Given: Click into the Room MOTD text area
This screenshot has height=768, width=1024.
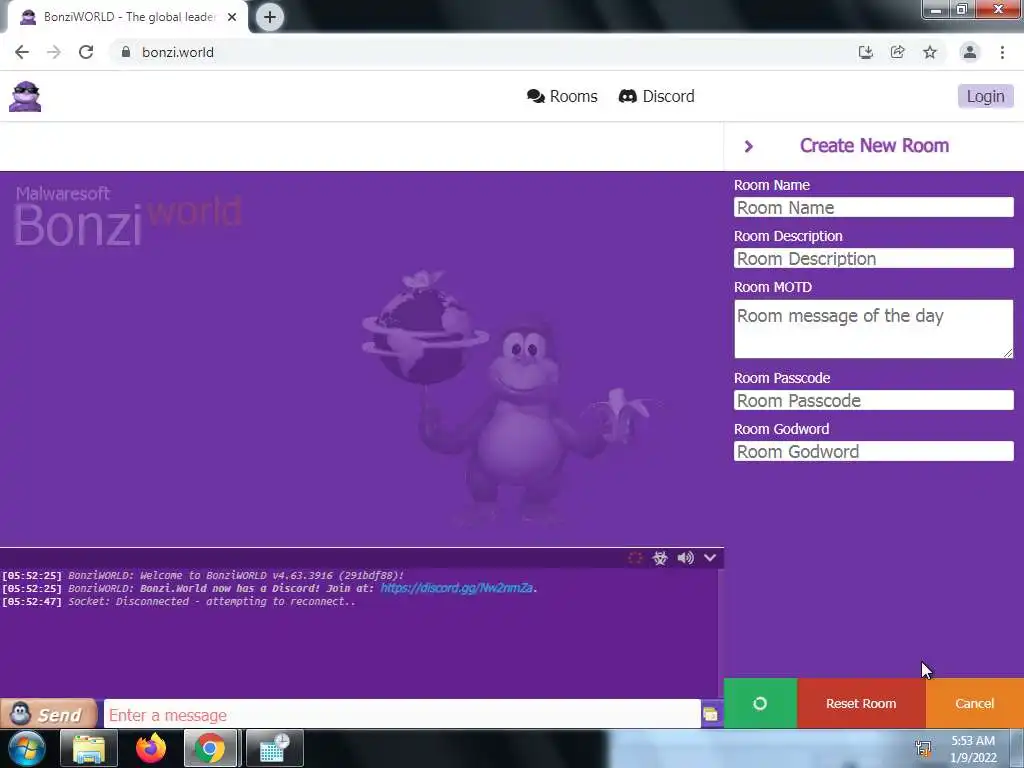Looking at the screenshot, I should click(874, 329).
